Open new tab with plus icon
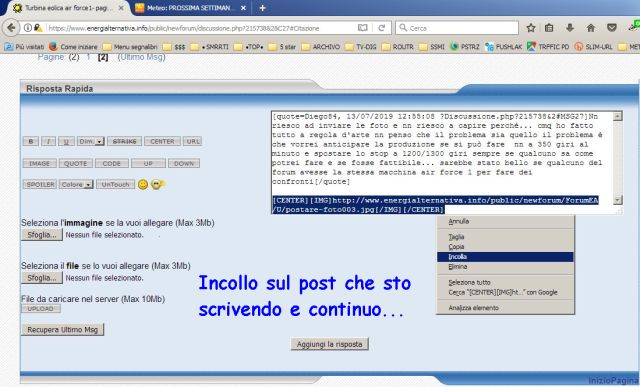 coord(262,8)
